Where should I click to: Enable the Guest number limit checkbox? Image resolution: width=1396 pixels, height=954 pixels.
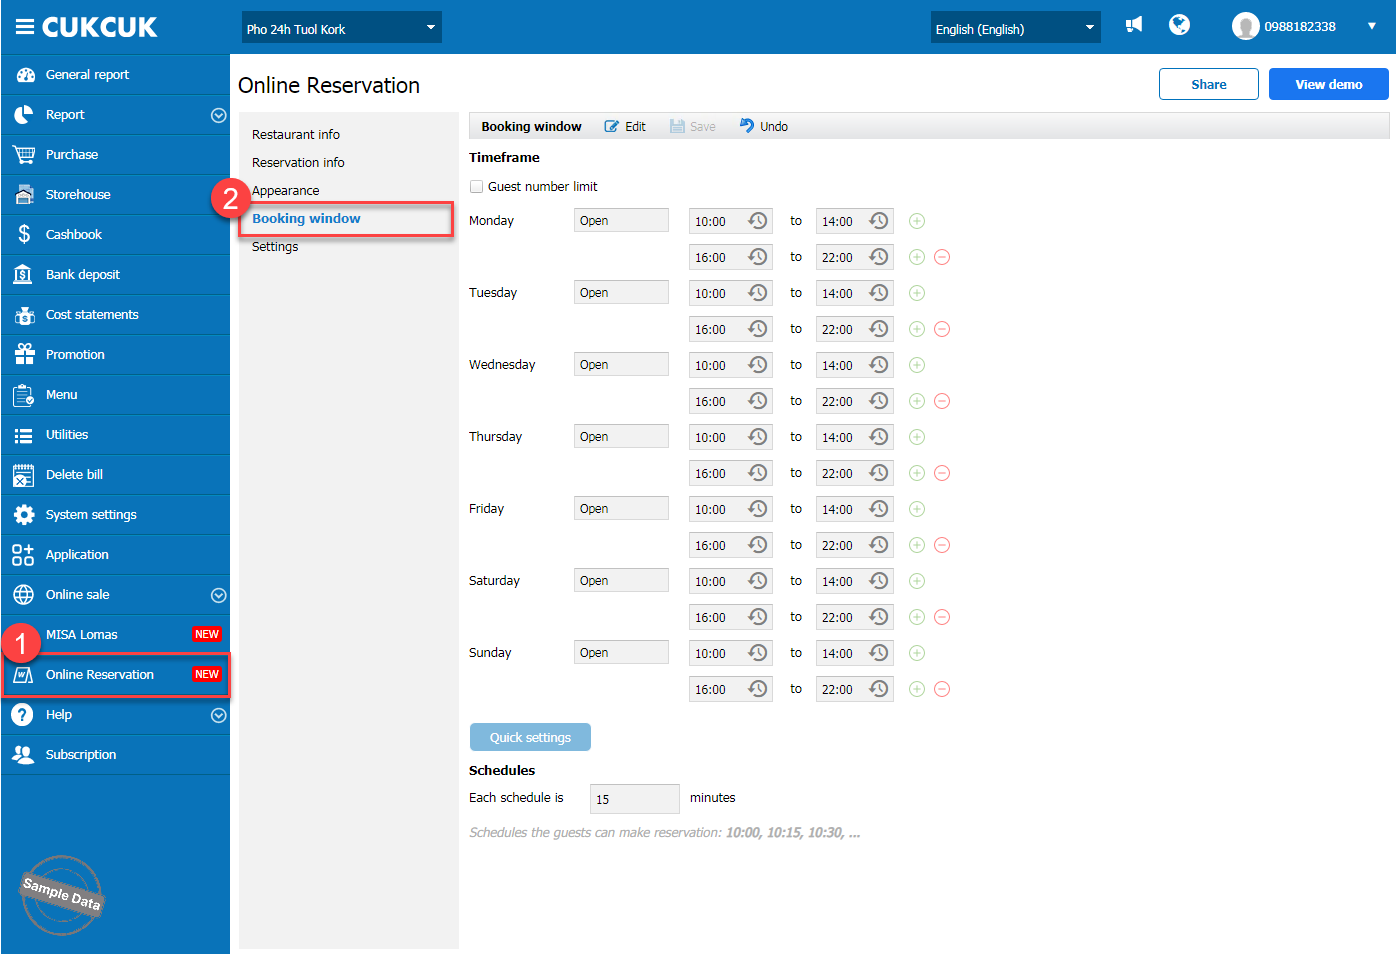tap(477, 187)
